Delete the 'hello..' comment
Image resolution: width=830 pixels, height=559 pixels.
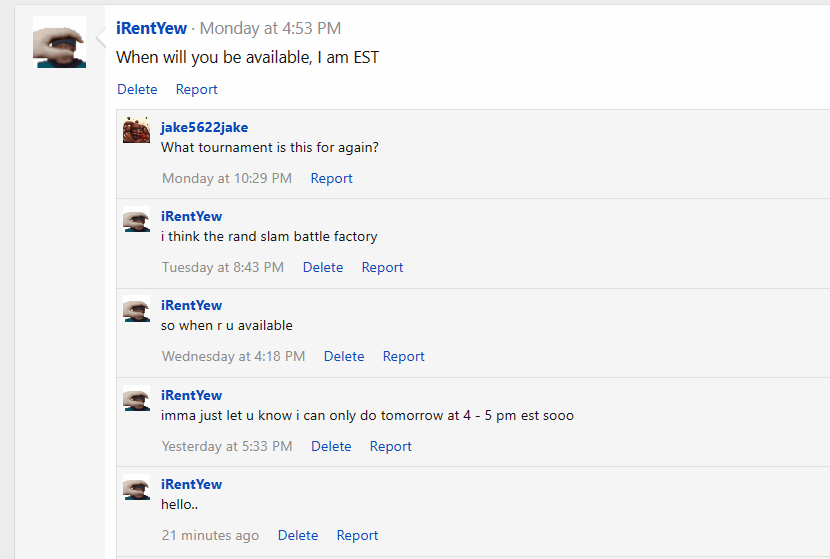pyautogui.click(x=298, y=535)
